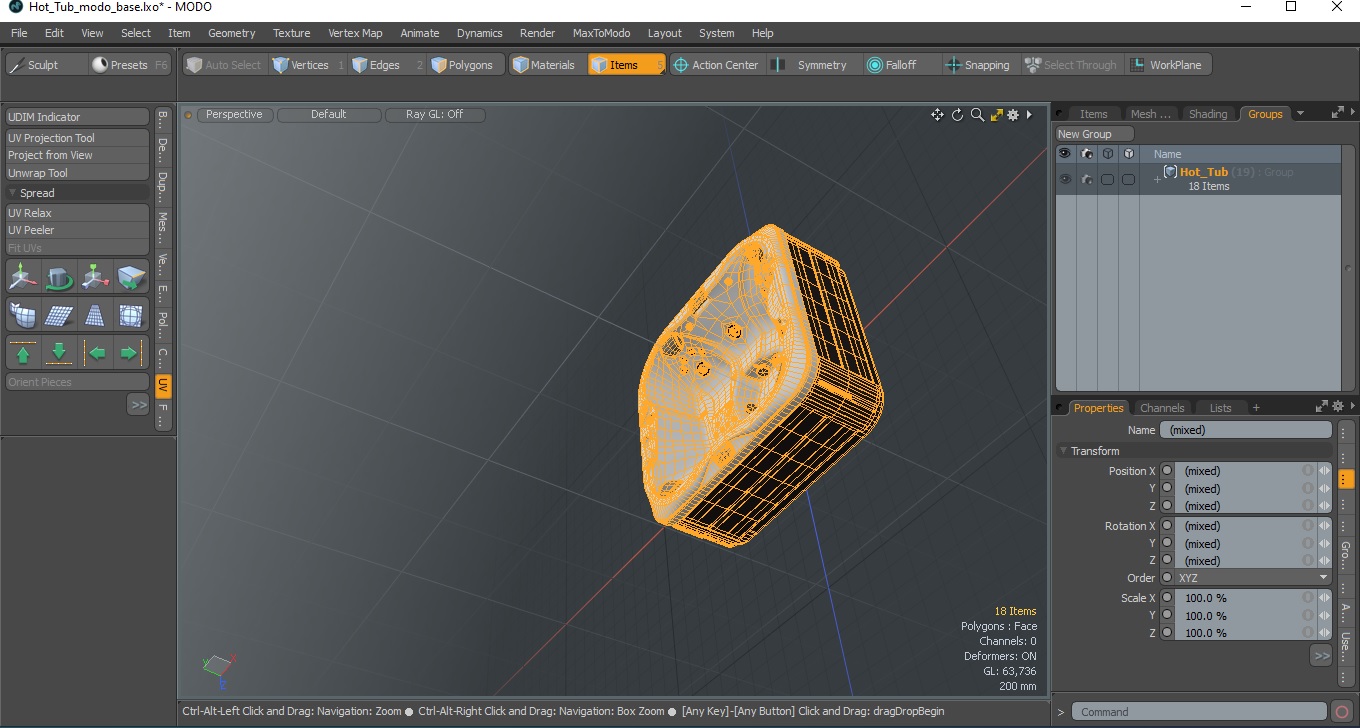
Task: Collapse the Spread section
Action: pyautogui.click(x=13, y=193)
